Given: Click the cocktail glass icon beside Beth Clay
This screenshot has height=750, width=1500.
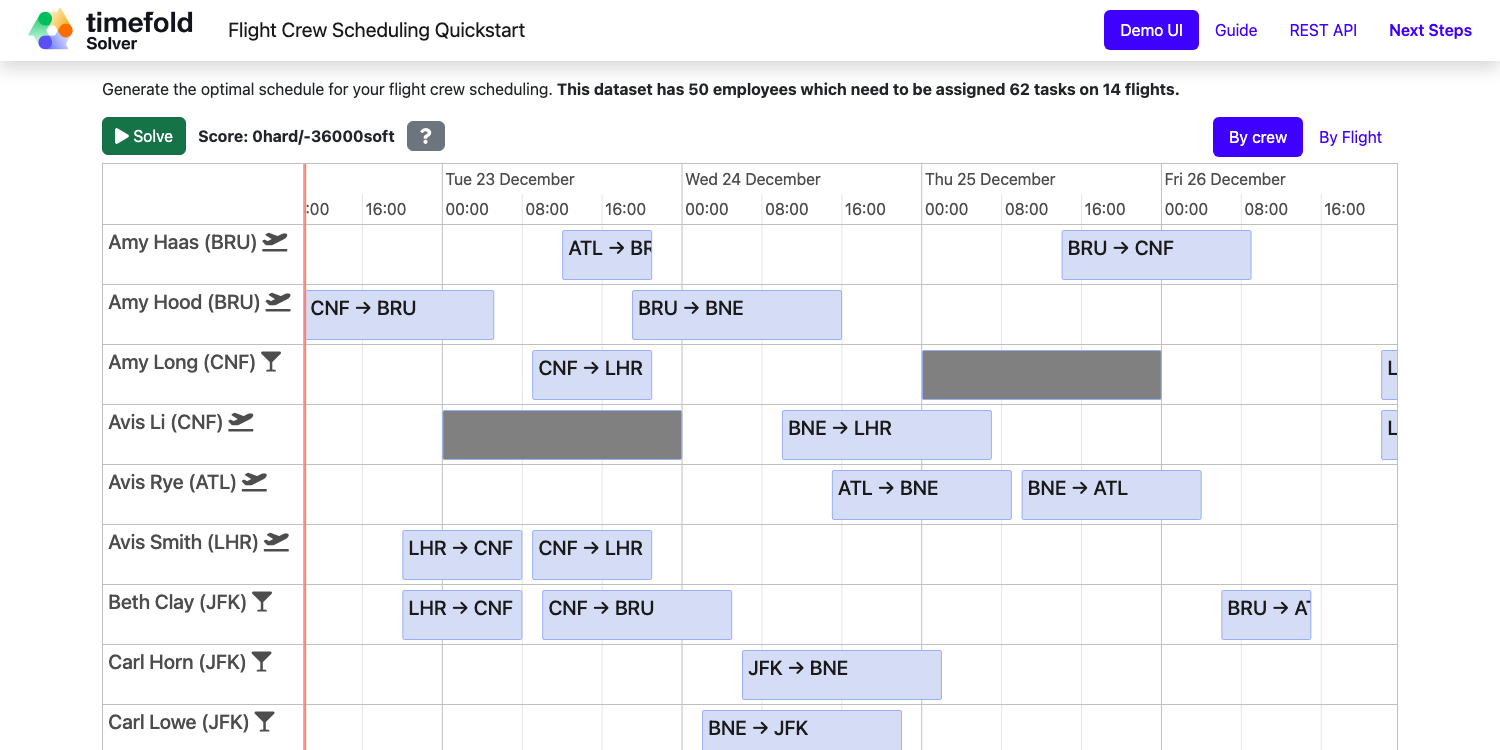Looking at the screenshot, I should tap(262, 602).
